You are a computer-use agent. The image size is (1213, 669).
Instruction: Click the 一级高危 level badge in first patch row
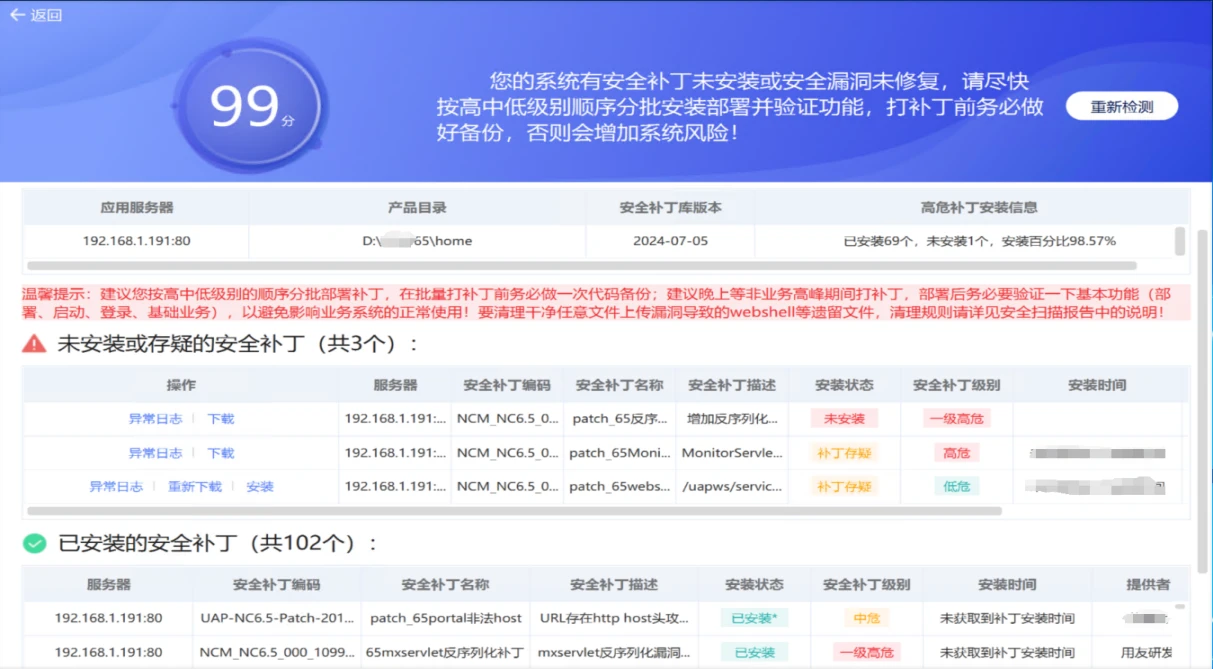click(x=957, y=419)
